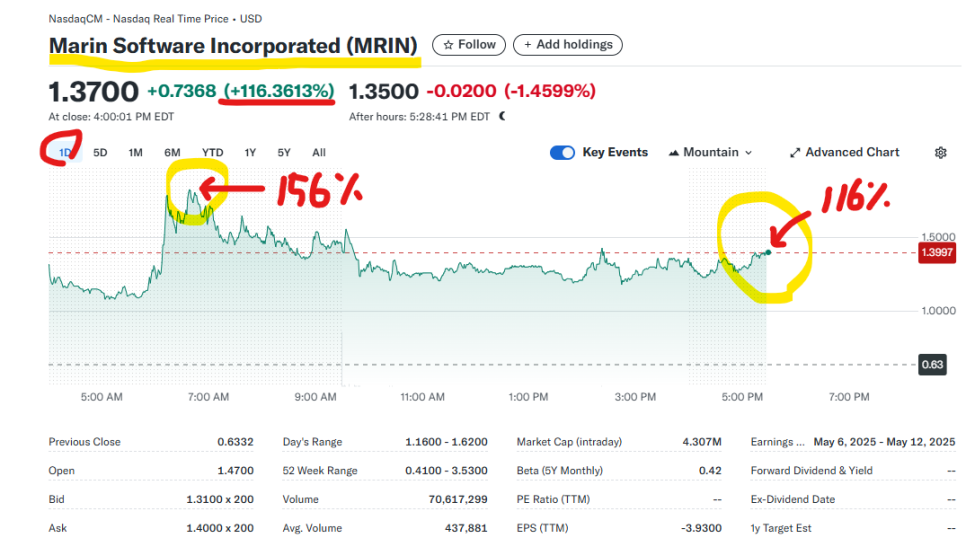Click the 1y Target Est label
The image size is (966, 538).
[781, 528]
